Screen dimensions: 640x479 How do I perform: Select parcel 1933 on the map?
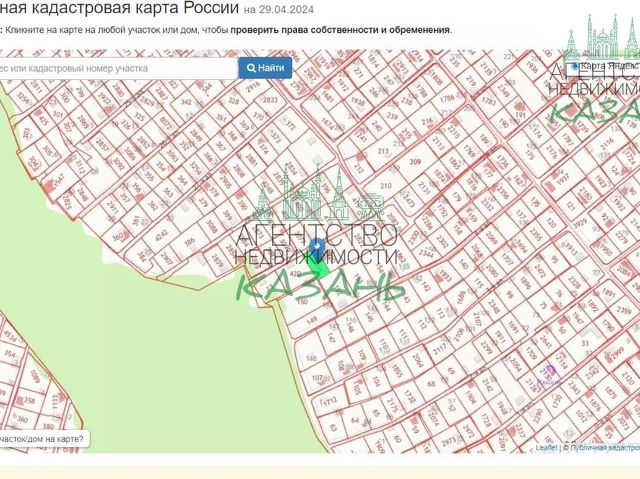tap(446, 275)
